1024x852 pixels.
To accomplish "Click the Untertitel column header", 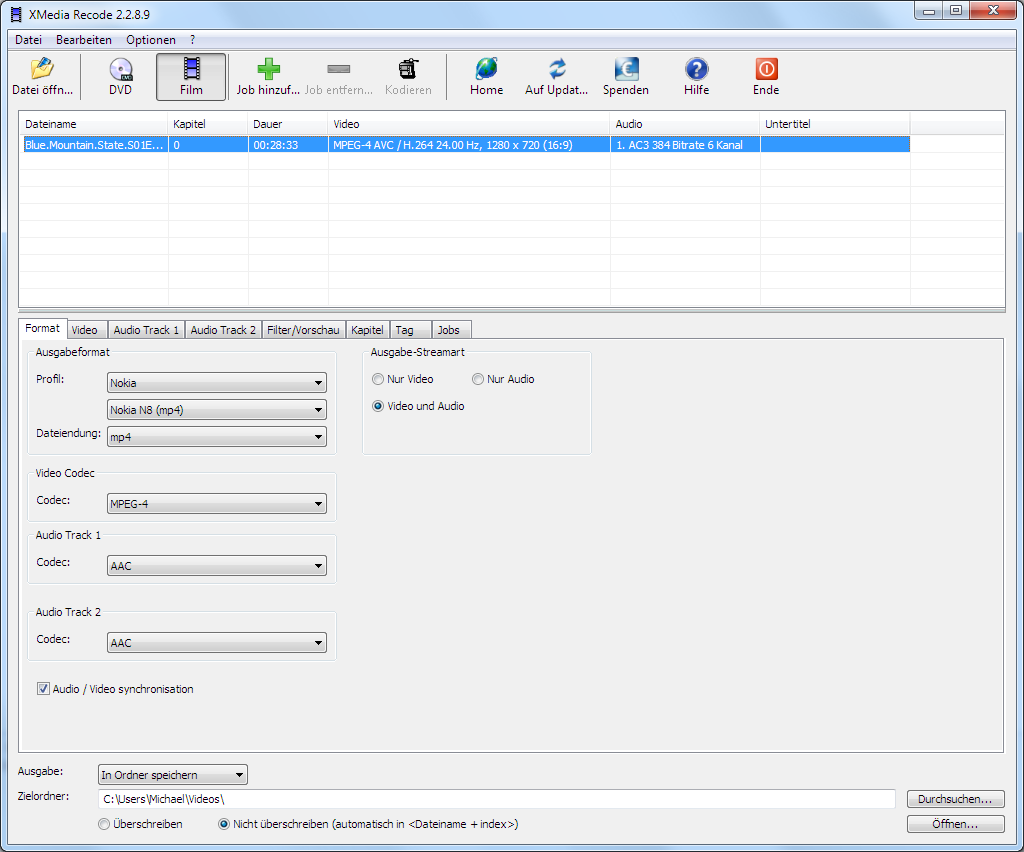I will click(835, 124).
